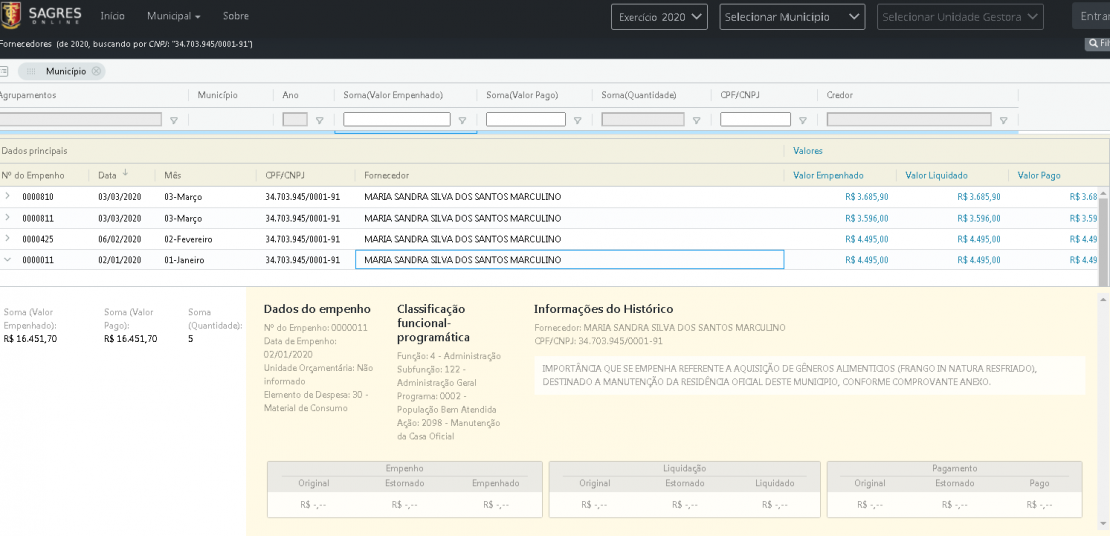
Task: Open filter funnel for Agrupamentos column
Action: (173, 120)
